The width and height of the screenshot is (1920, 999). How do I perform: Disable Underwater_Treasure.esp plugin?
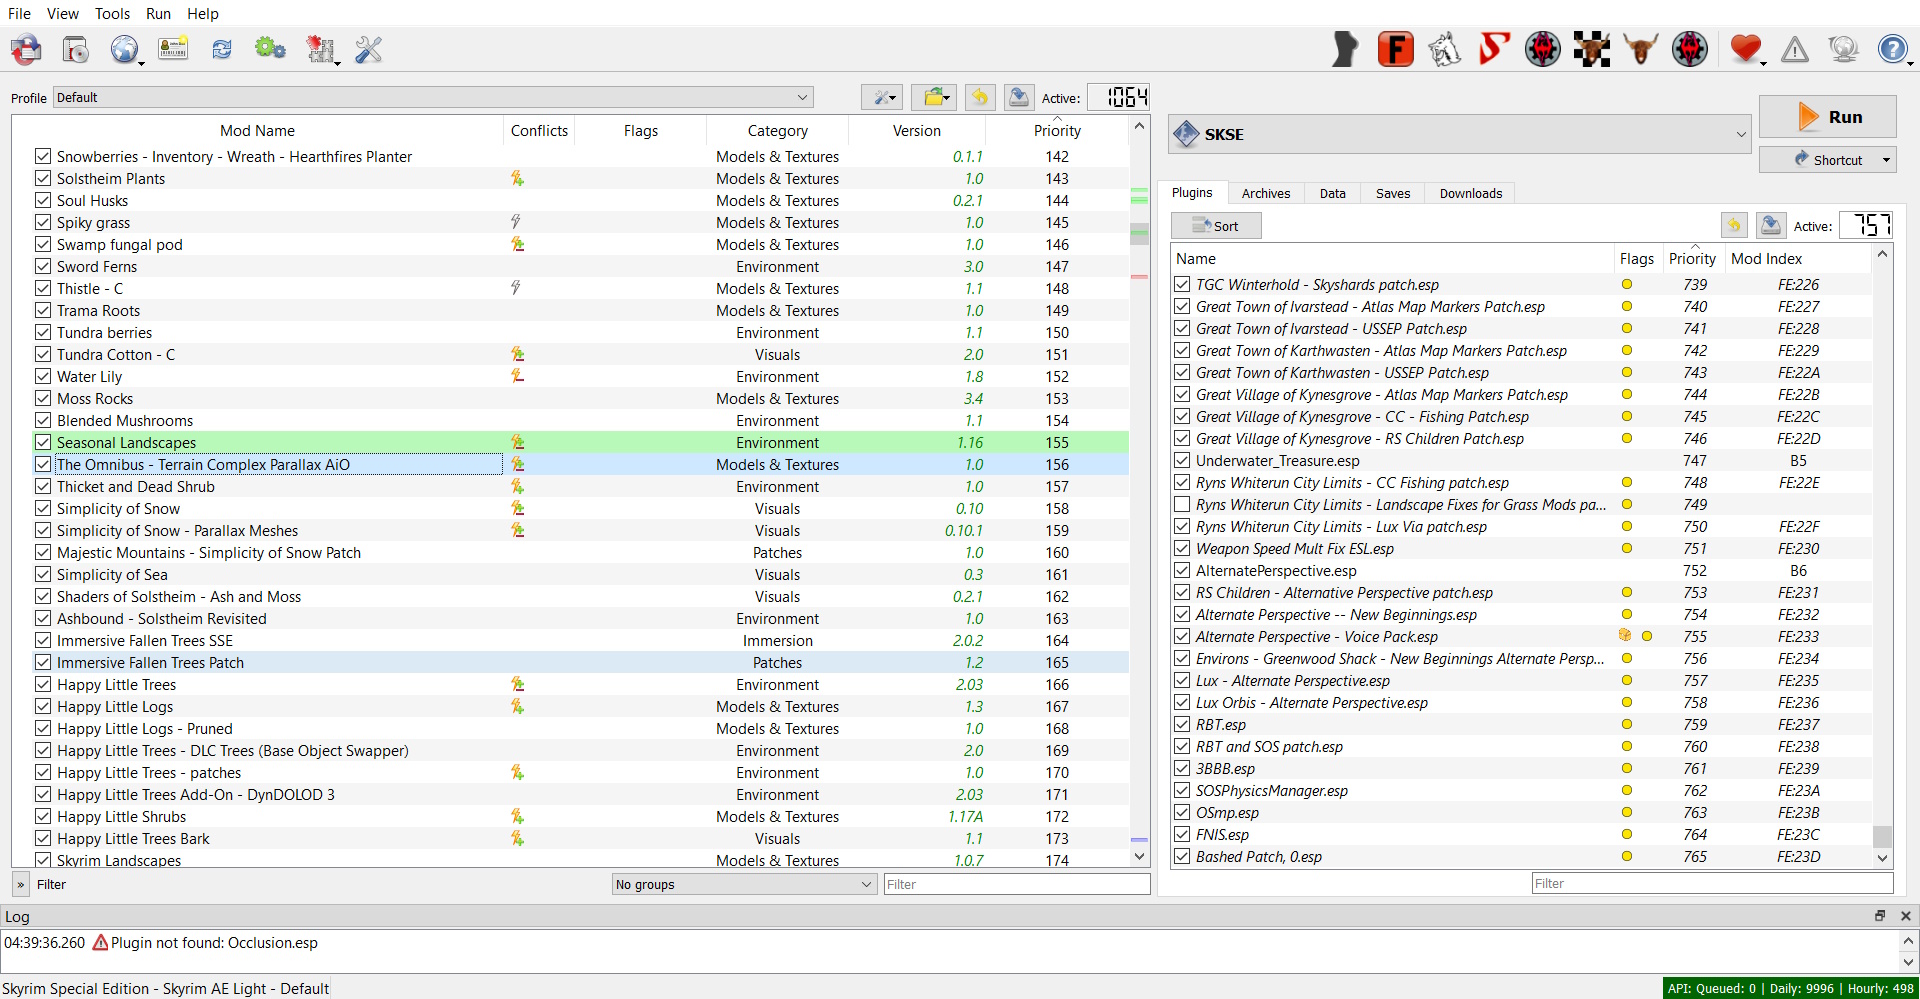coord(1182,460)
